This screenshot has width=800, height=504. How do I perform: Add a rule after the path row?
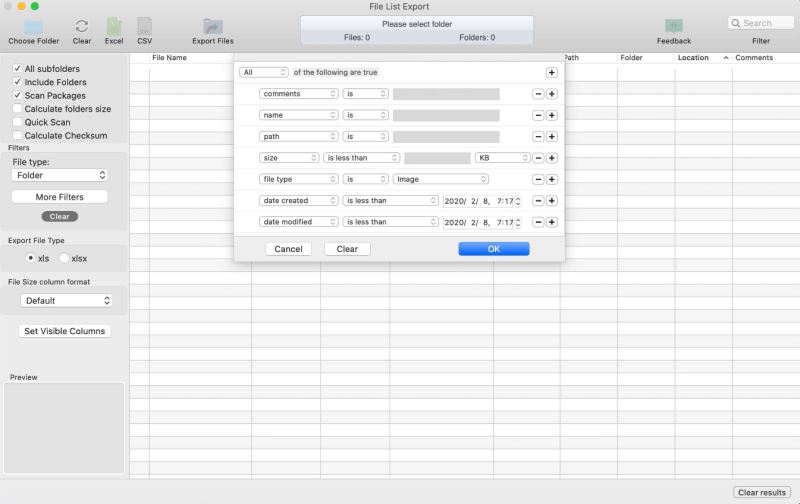tap(552, 137)
